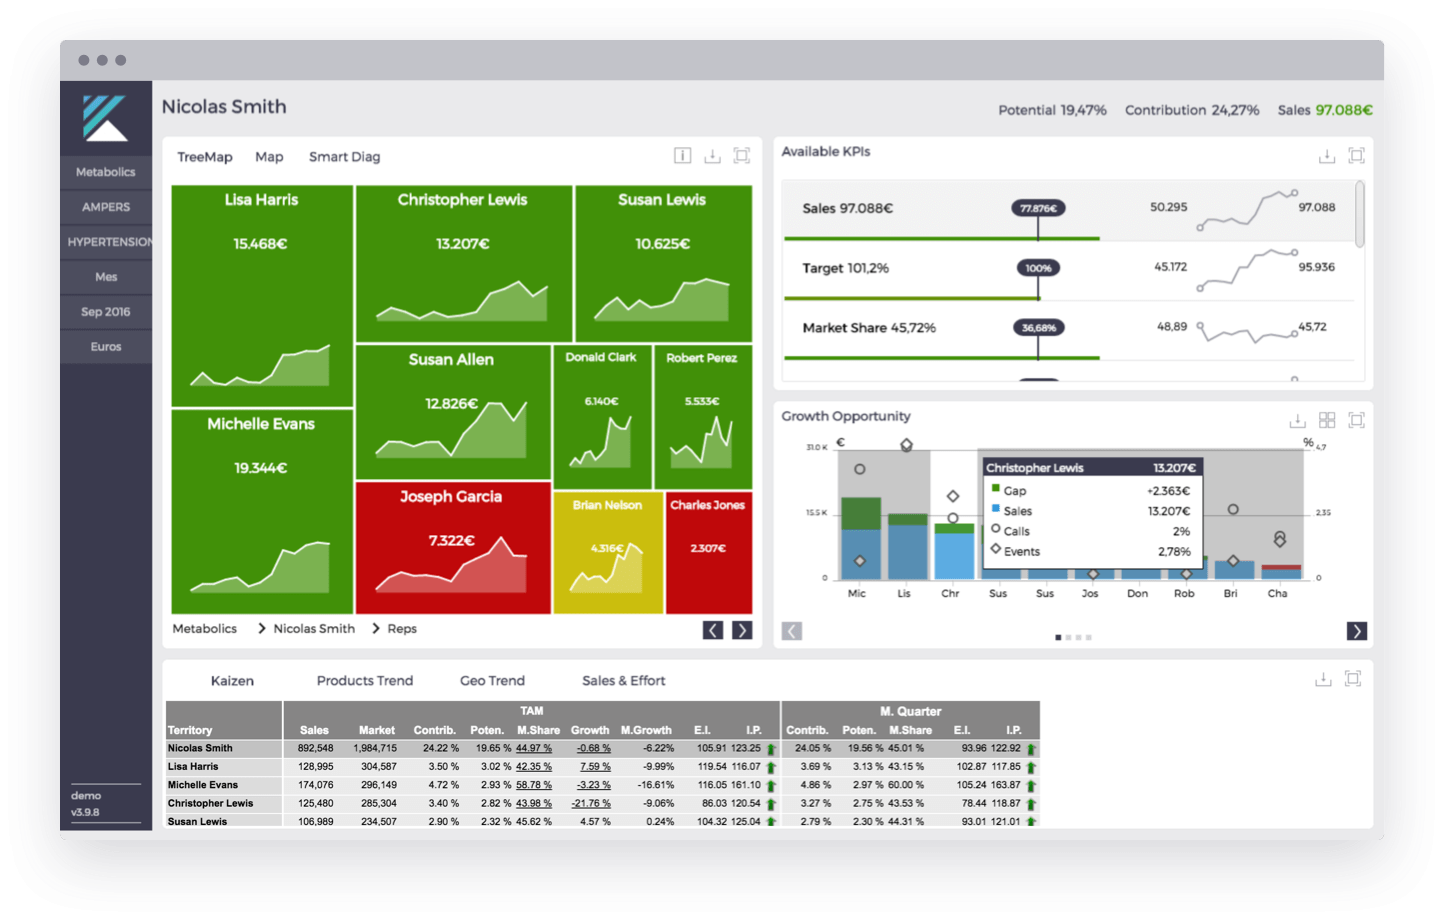Open the Joseph Garcia red treemap tile
The image size is (1446, 920).
[452, 547]
